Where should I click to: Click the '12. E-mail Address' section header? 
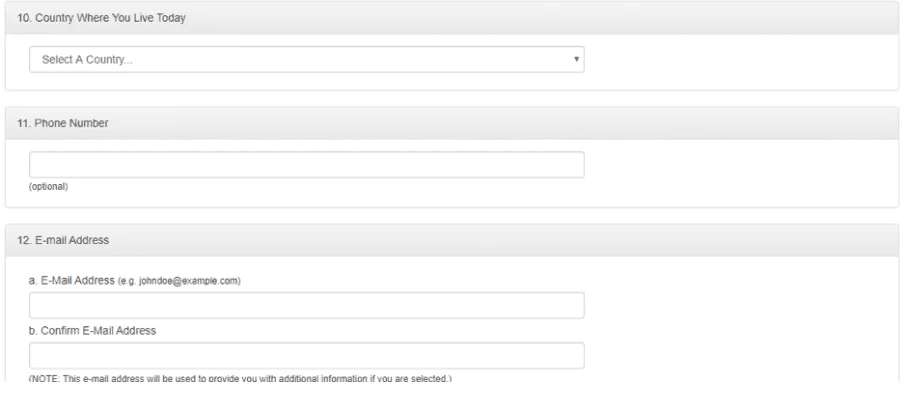click(x=63, y=240)
